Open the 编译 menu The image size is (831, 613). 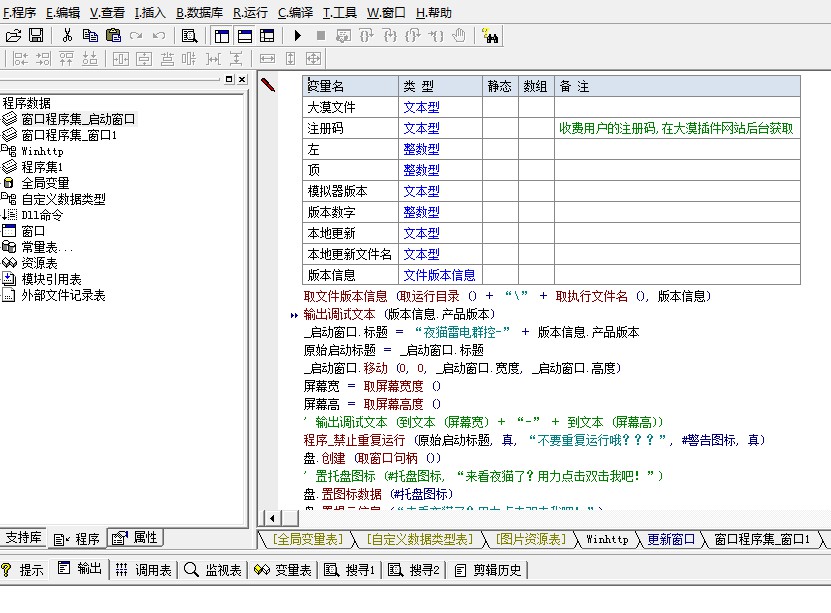[295, 13]
